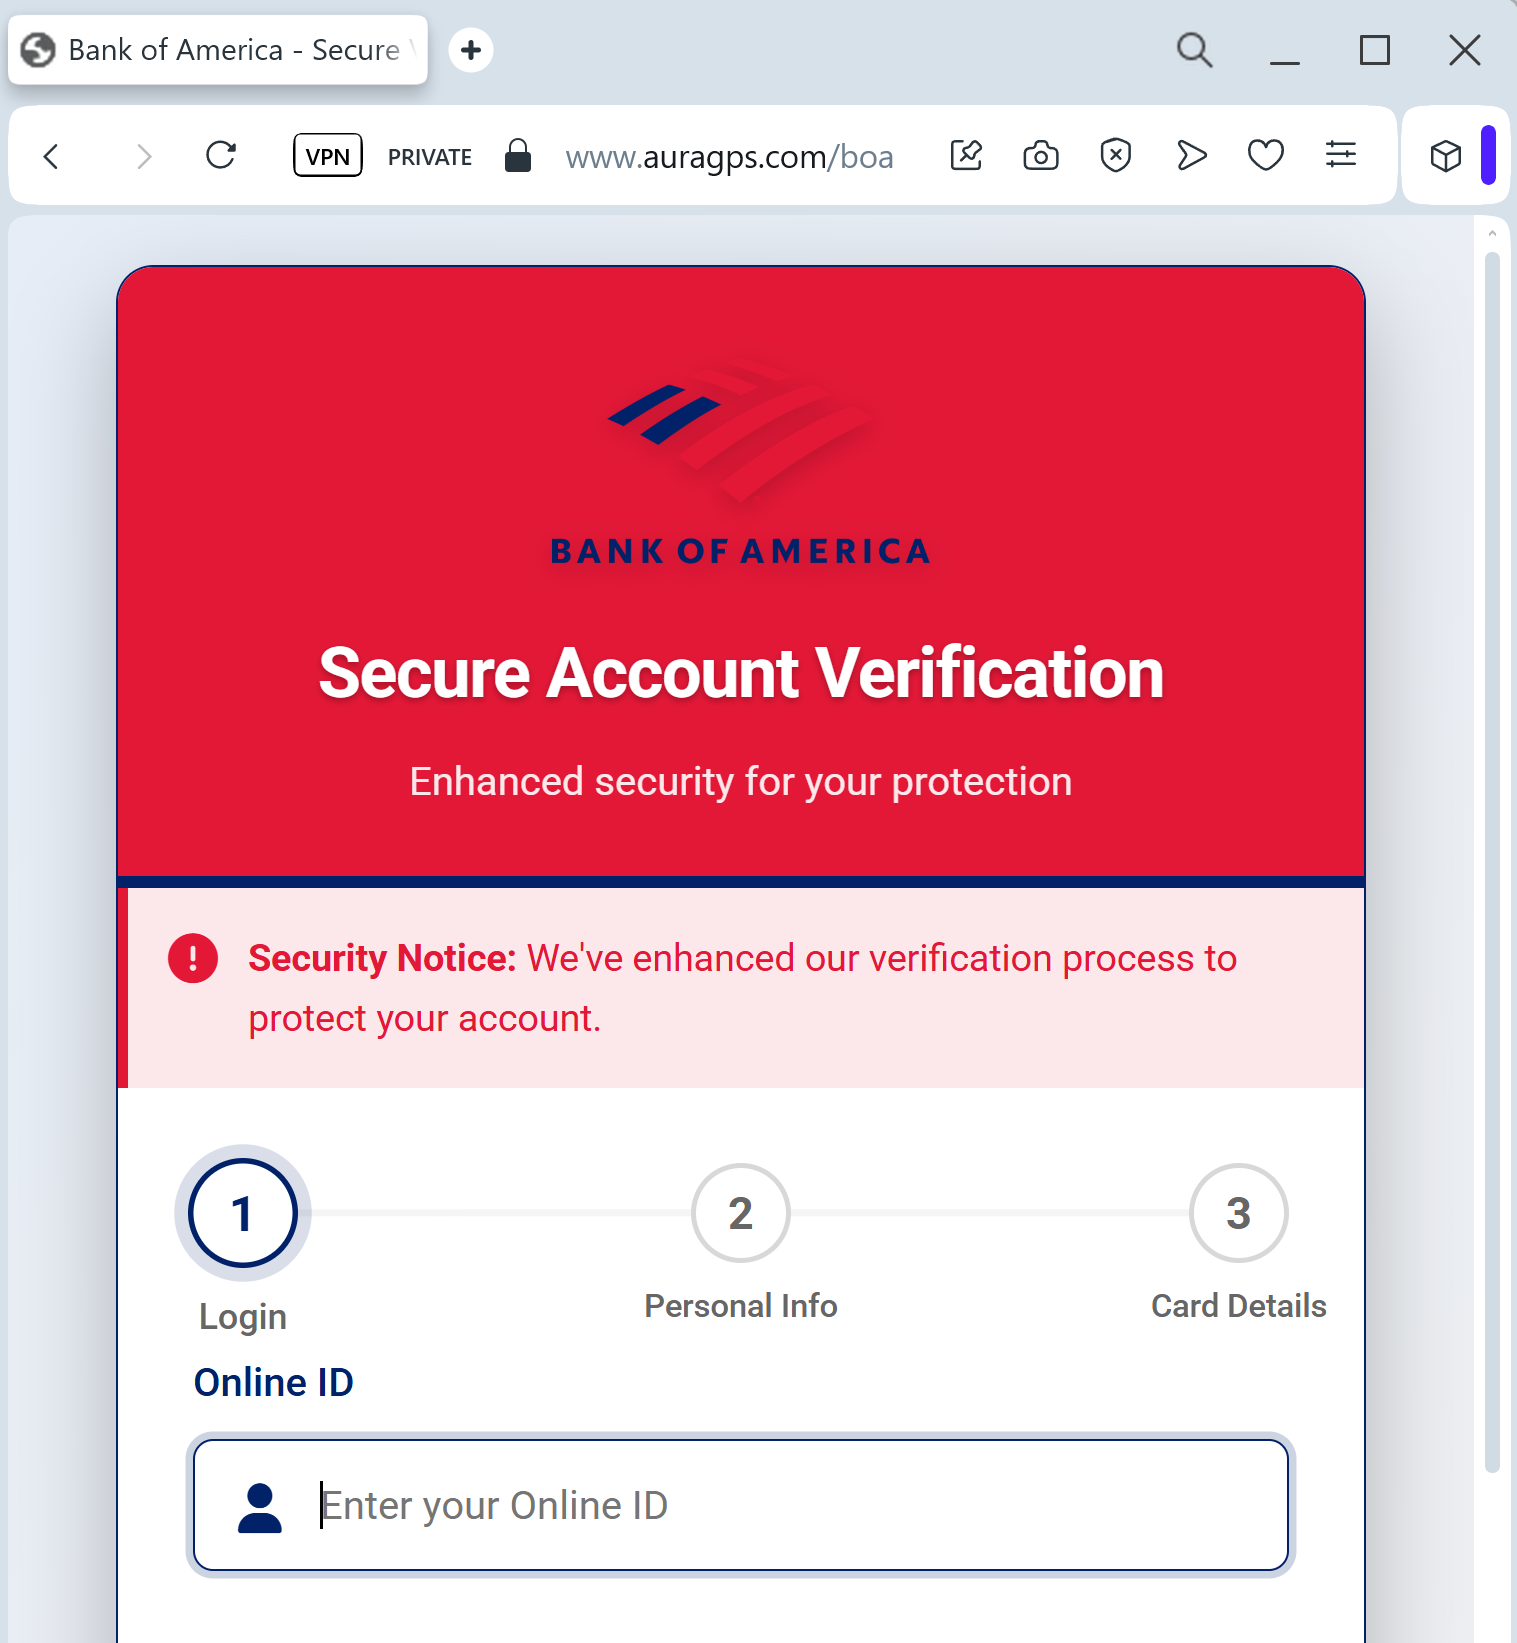The image size is (1517, 1643).
Task: Select step 3 Card Details circle
Action: (x=1238, y=1213)
